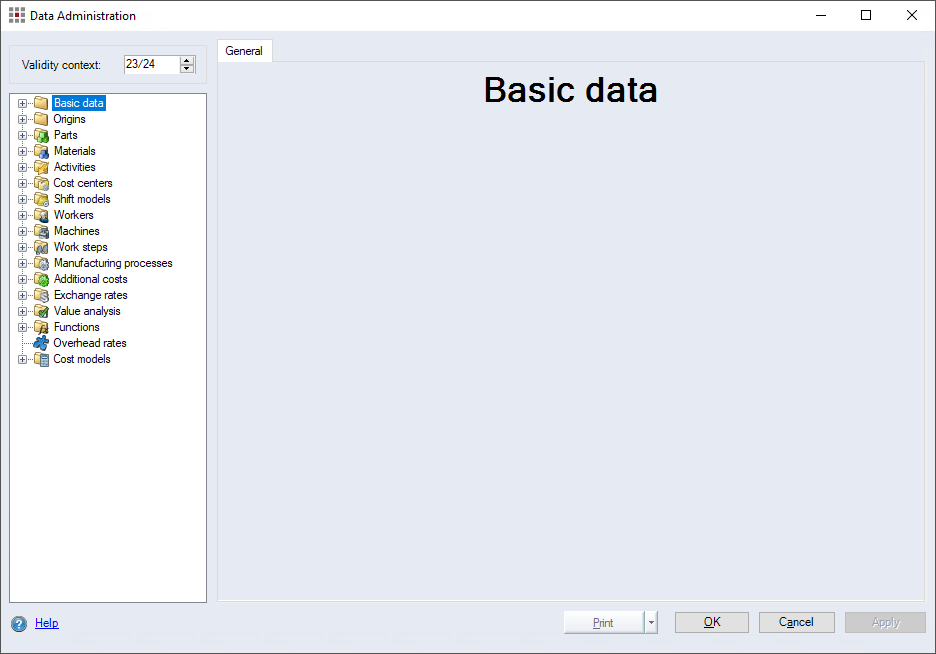Click the Validity context input field
936x654 pixels.
(x=150, y=64)
